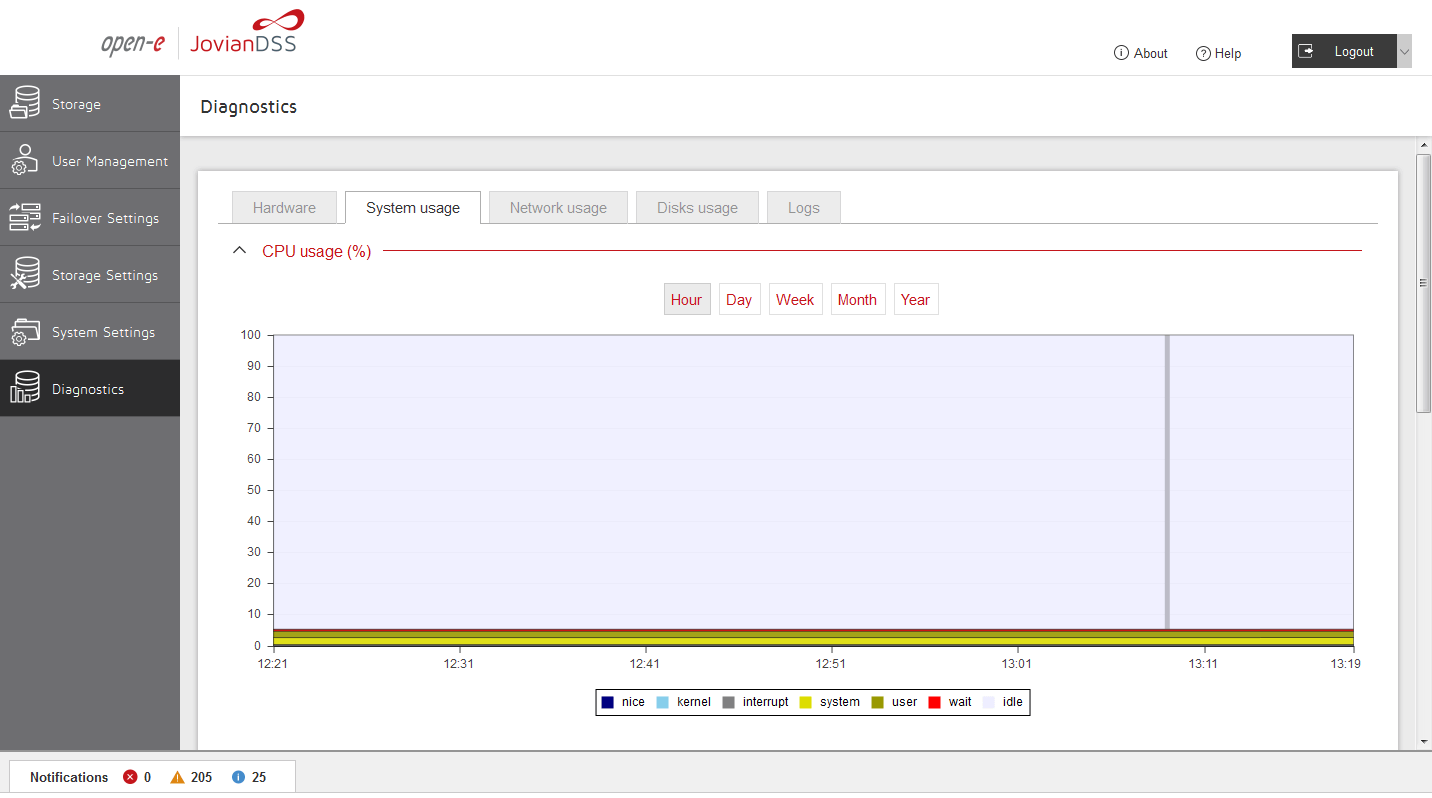This screenshot has width=1432, height=798.
Task: Click the red wait legend swatch
Action: click(934, 702)
